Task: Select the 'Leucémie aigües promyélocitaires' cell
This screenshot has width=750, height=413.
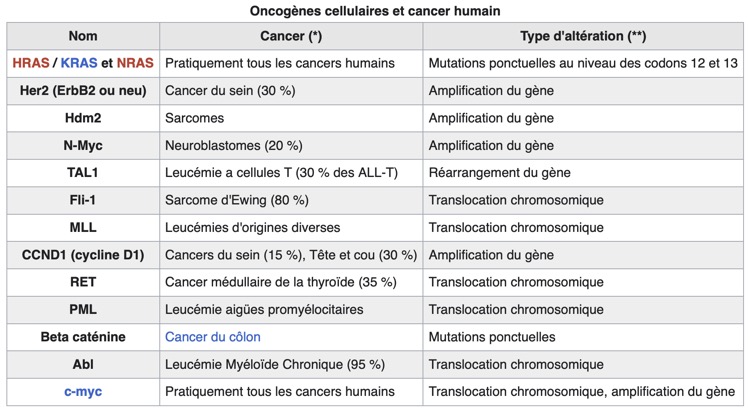Action: point(264,310)
